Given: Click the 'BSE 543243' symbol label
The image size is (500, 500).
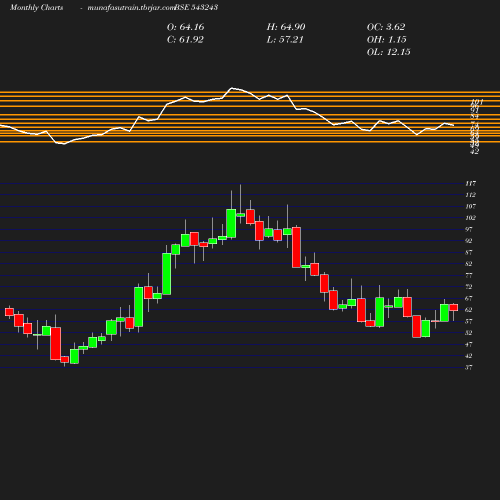Looking at the screenshot, I should 196,7.
